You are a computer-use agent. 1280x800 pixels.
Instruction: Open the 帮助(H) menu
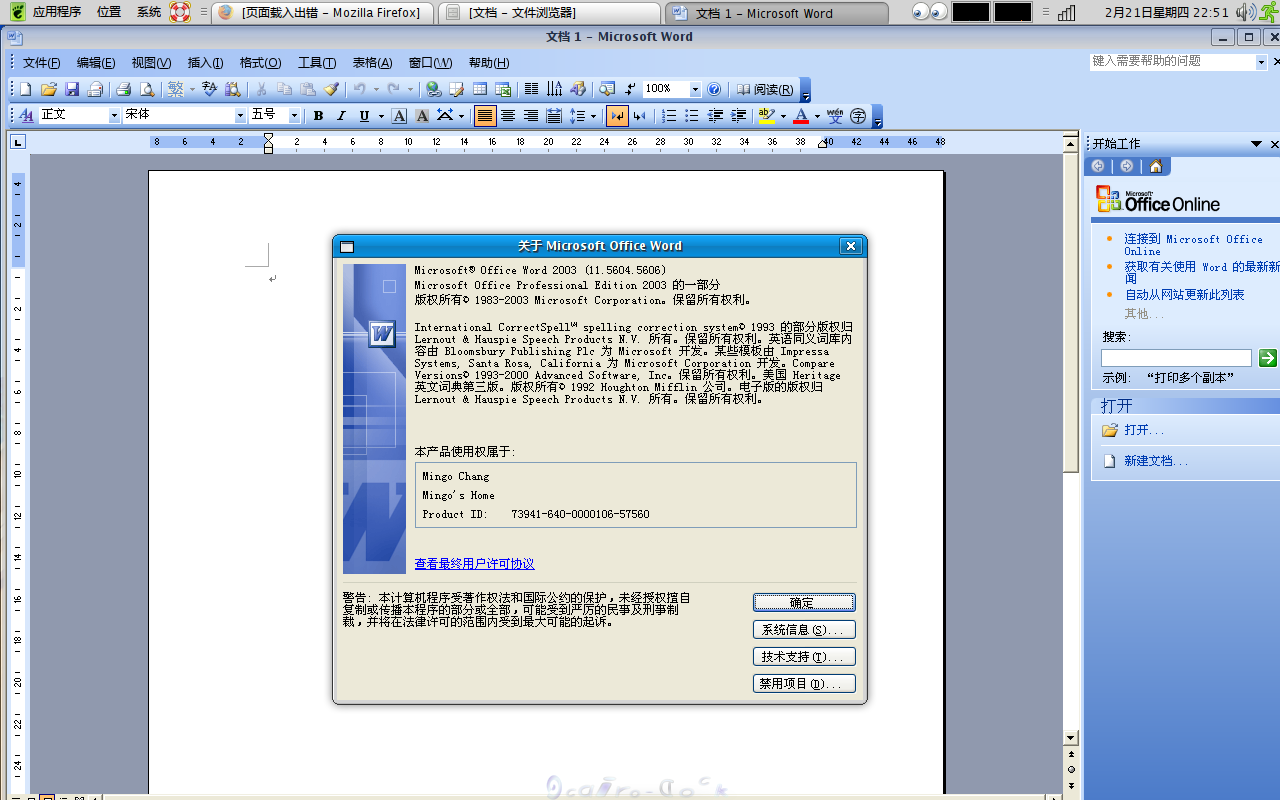[x=488, y=63]
